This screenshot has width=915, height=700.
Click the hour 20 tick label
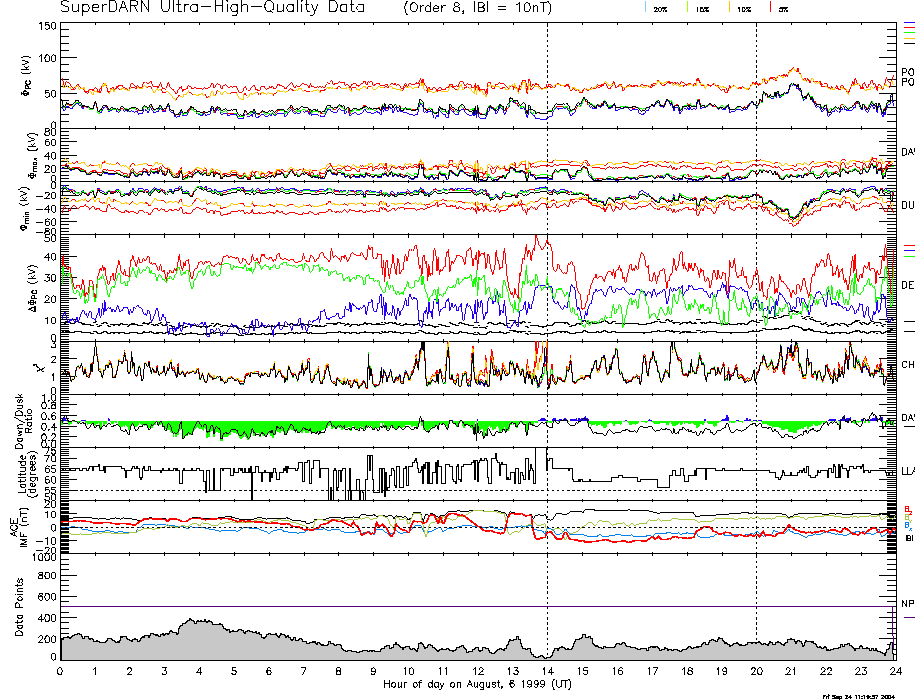point(755,672)
